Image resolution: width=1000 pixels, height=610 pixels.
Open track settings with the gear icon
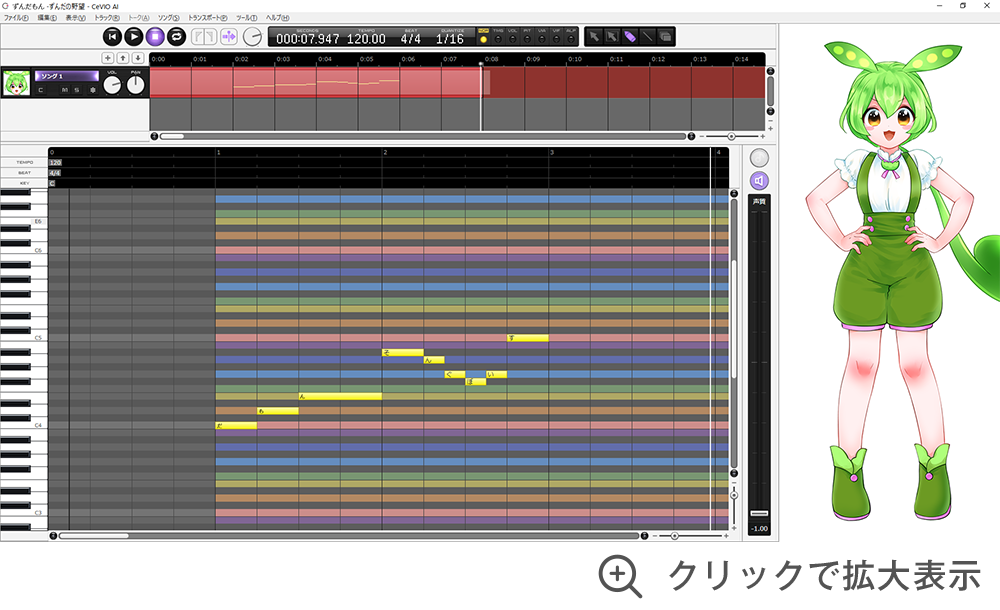point(93,90)
